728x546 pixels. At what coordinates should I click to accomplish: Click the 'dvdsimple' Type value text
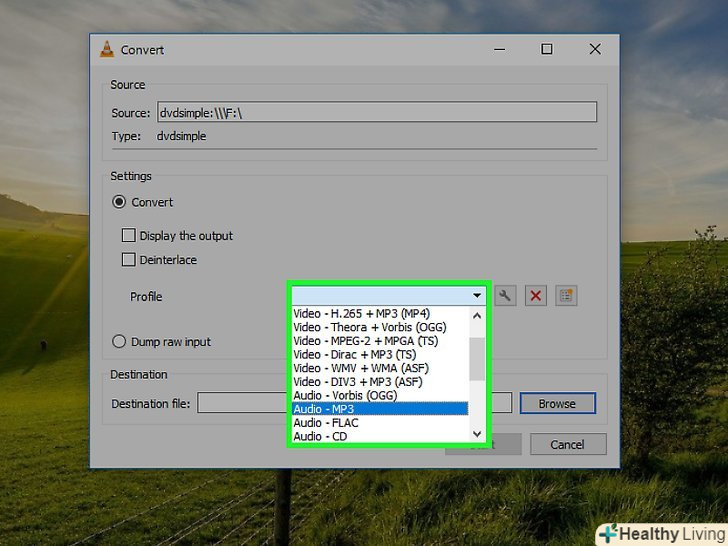(x=182, y=136)
